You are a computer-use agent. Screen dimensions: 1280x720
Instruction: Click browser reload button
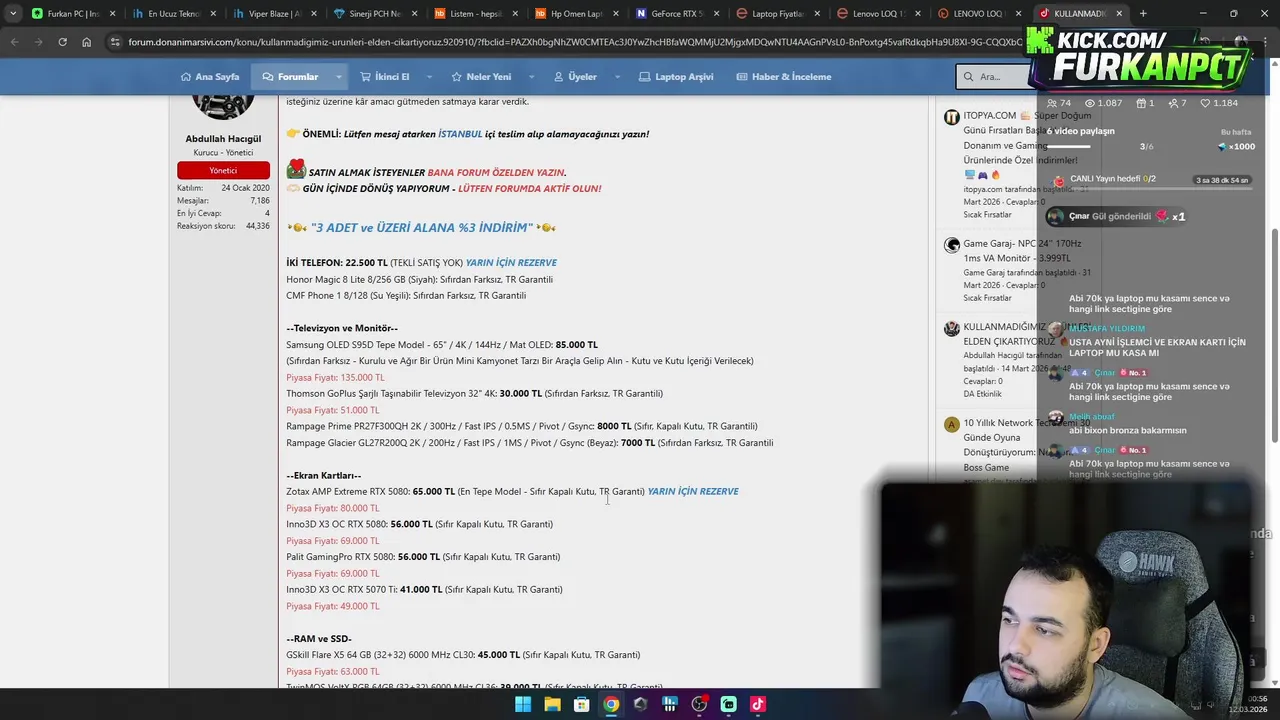tap(62, 42)
